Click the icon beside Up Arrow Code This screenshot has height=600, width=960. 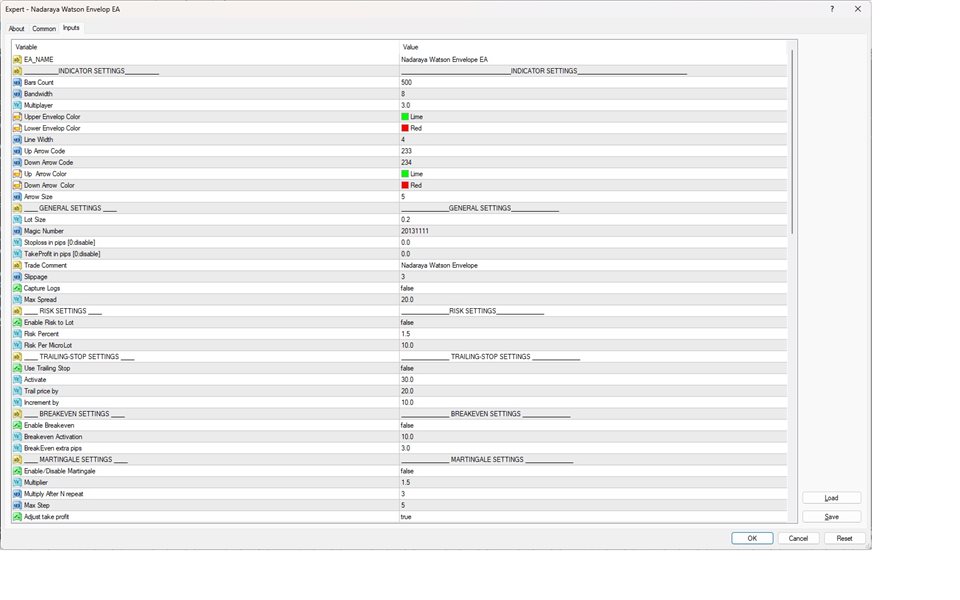[x=17, y=151]
